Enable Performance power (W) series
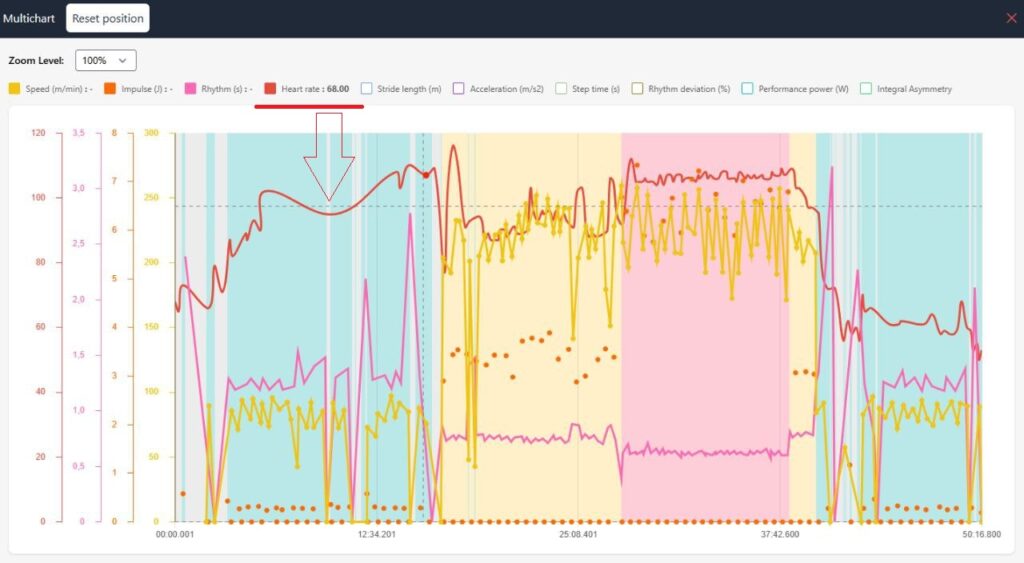 pos(747,89)
